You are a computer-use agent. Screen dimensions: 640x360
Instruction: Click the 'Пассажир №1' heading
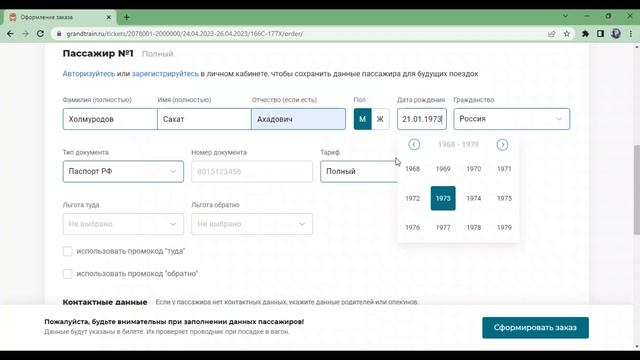tap(98, 53)
